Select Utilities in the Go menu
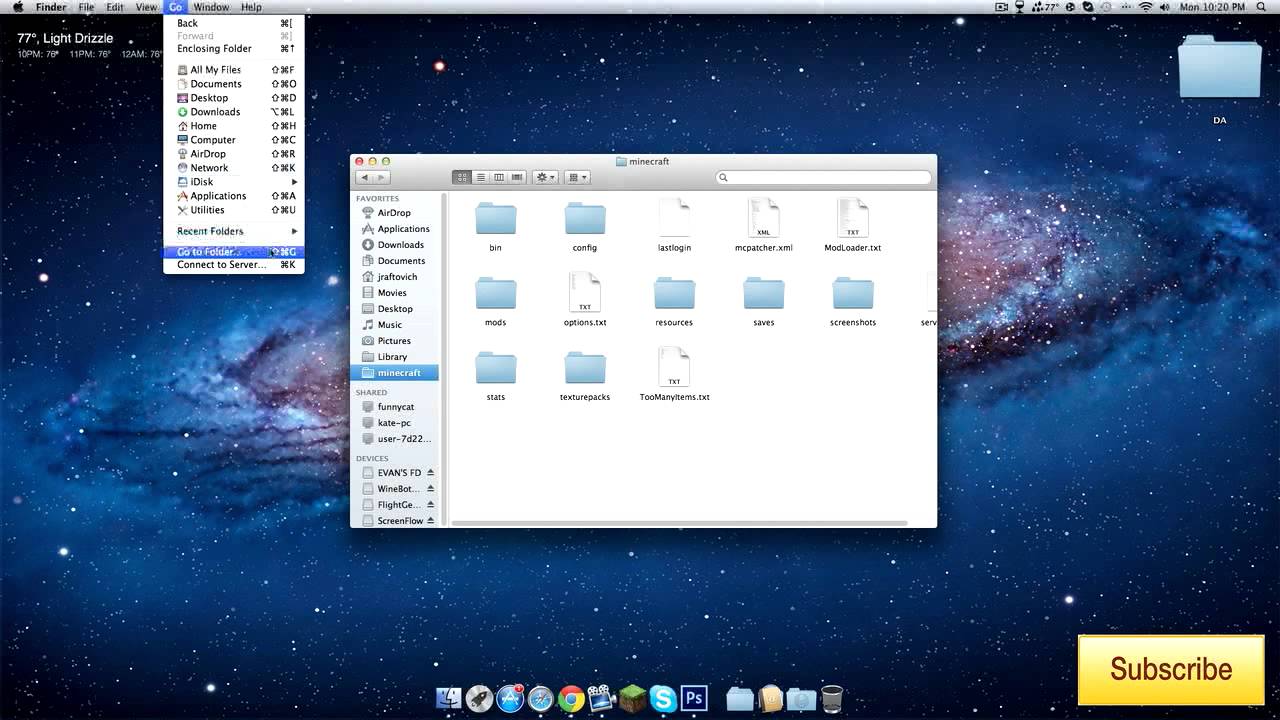 point(234,210)
